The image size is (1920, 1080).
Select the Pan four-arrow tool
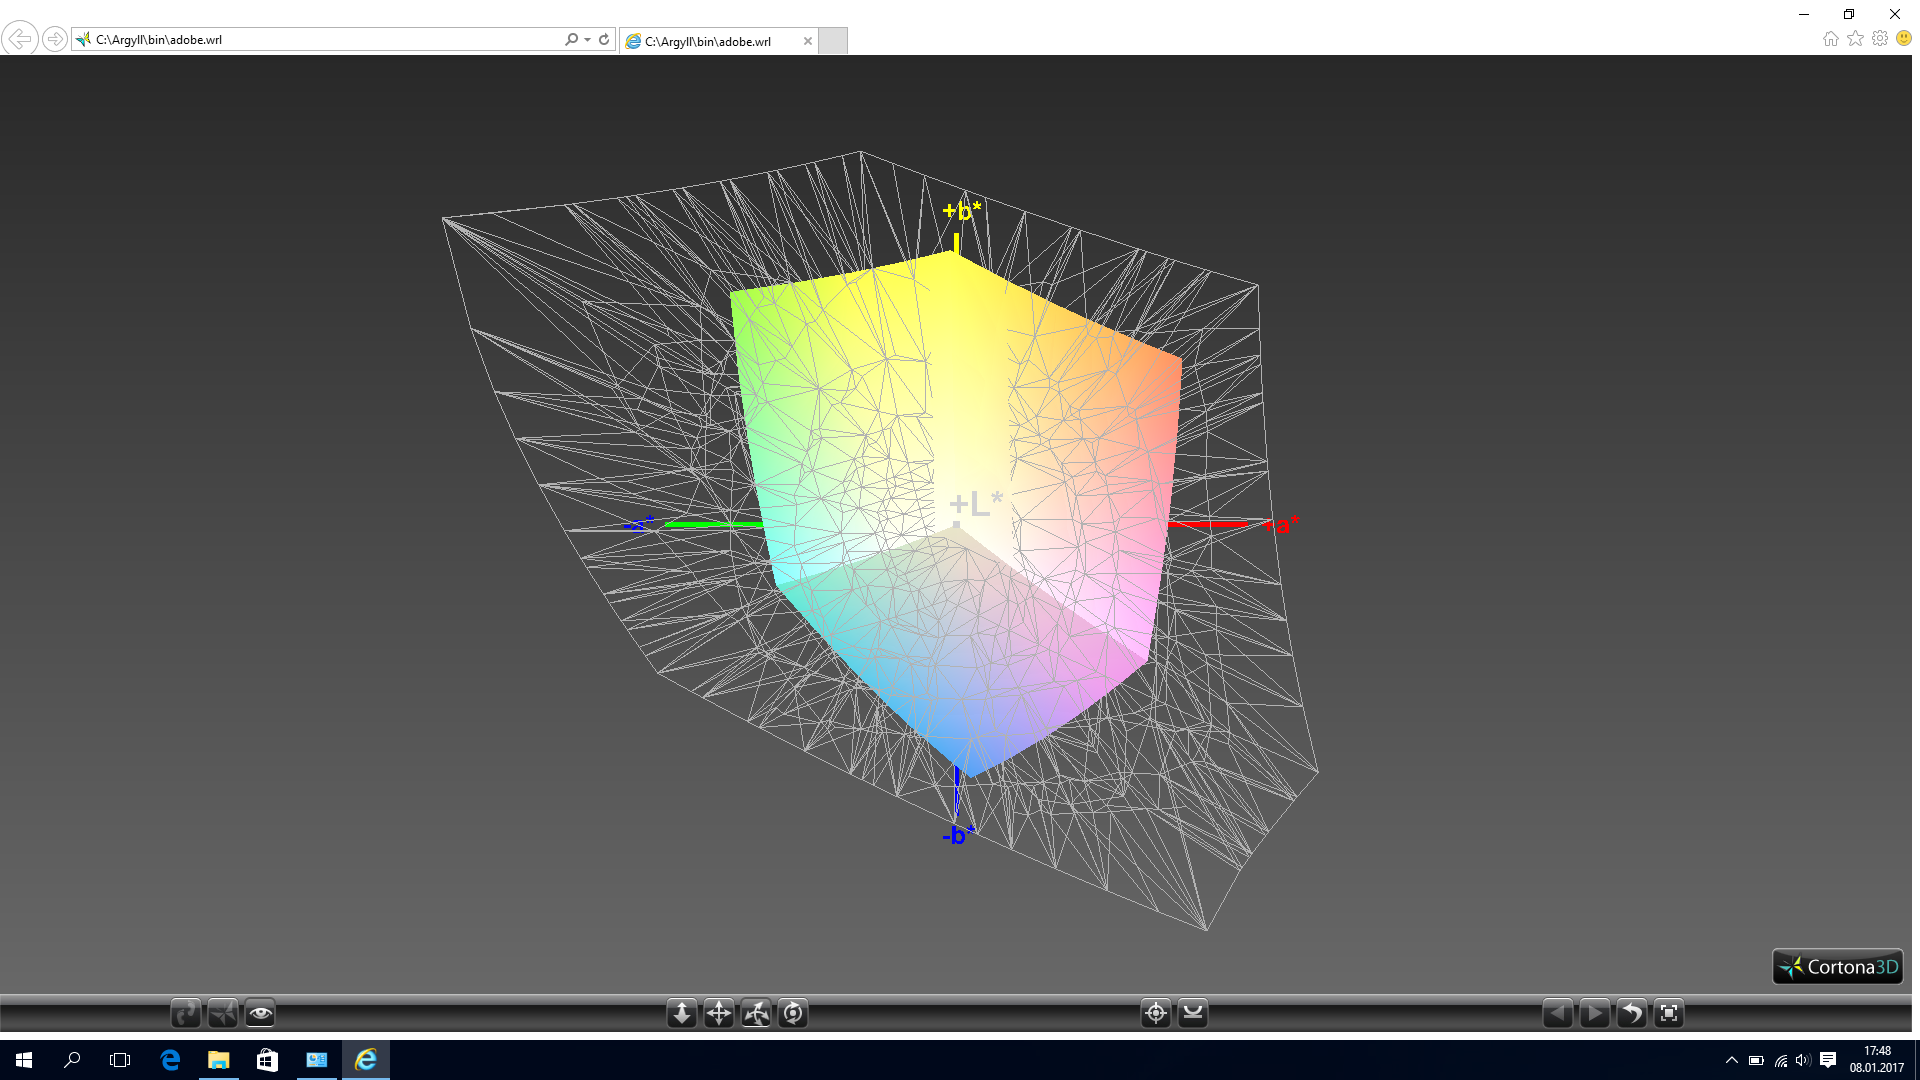[x=719, y=1013]
